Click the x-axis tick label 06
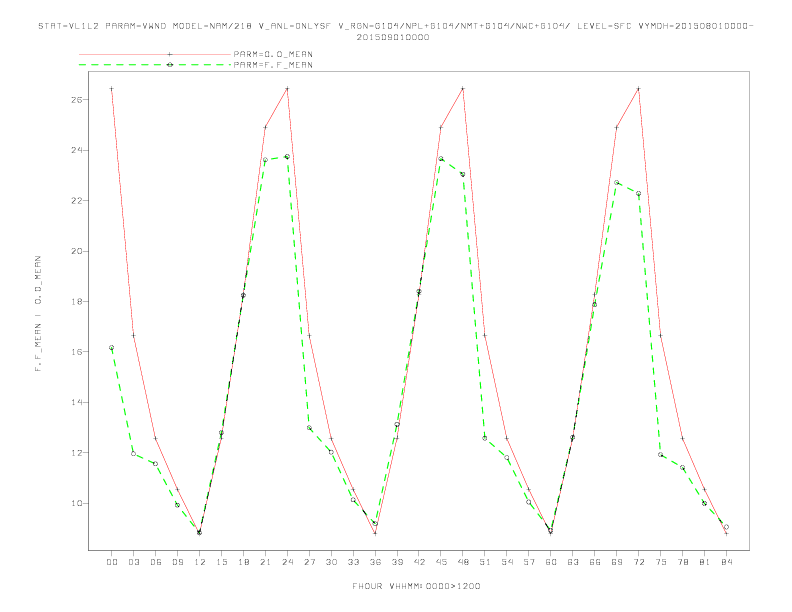This screenshot has width=792, height=612. point(156,562)
